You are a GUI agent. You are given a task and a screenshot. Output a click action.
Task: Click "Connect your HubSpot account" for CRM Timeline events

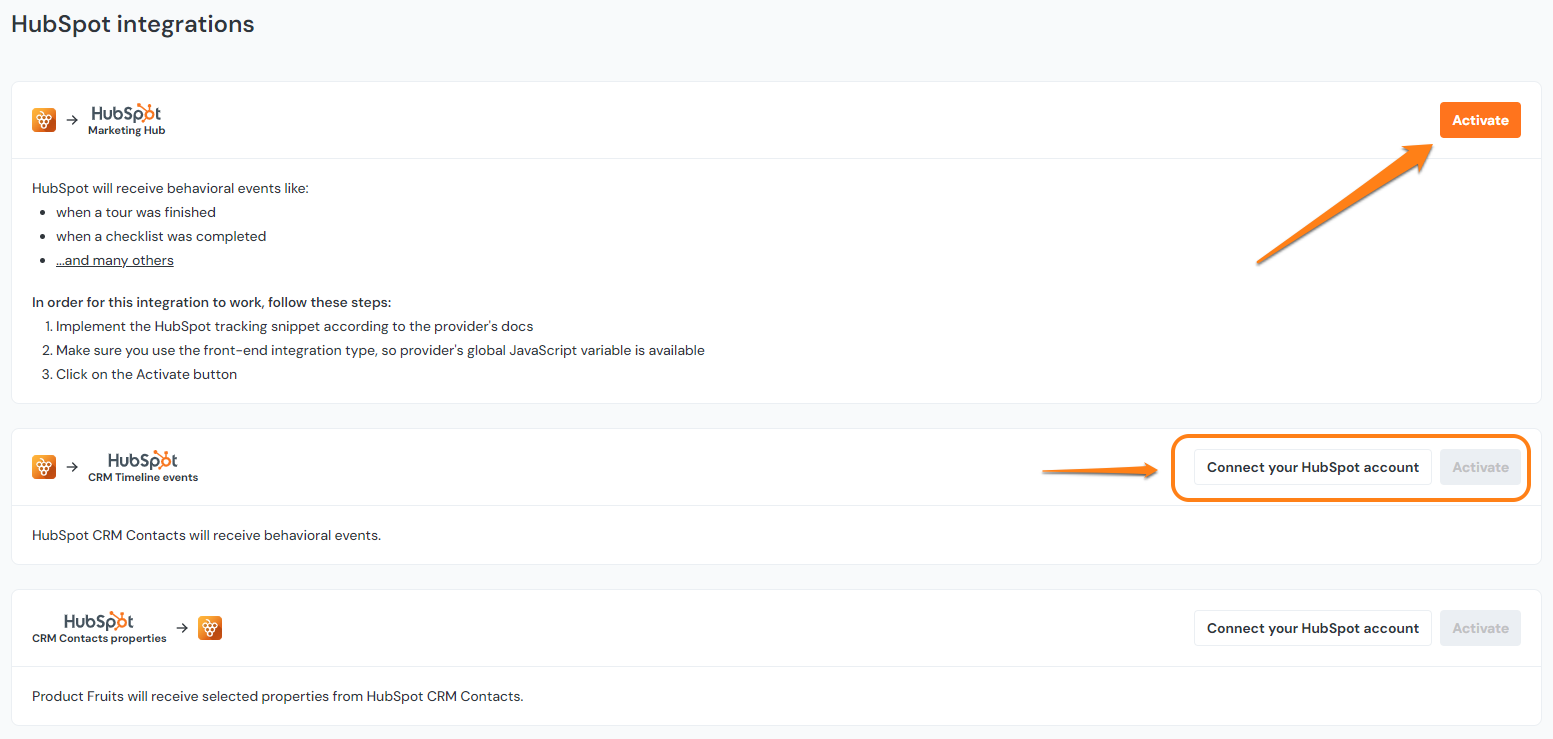(x=1312, y=466)
